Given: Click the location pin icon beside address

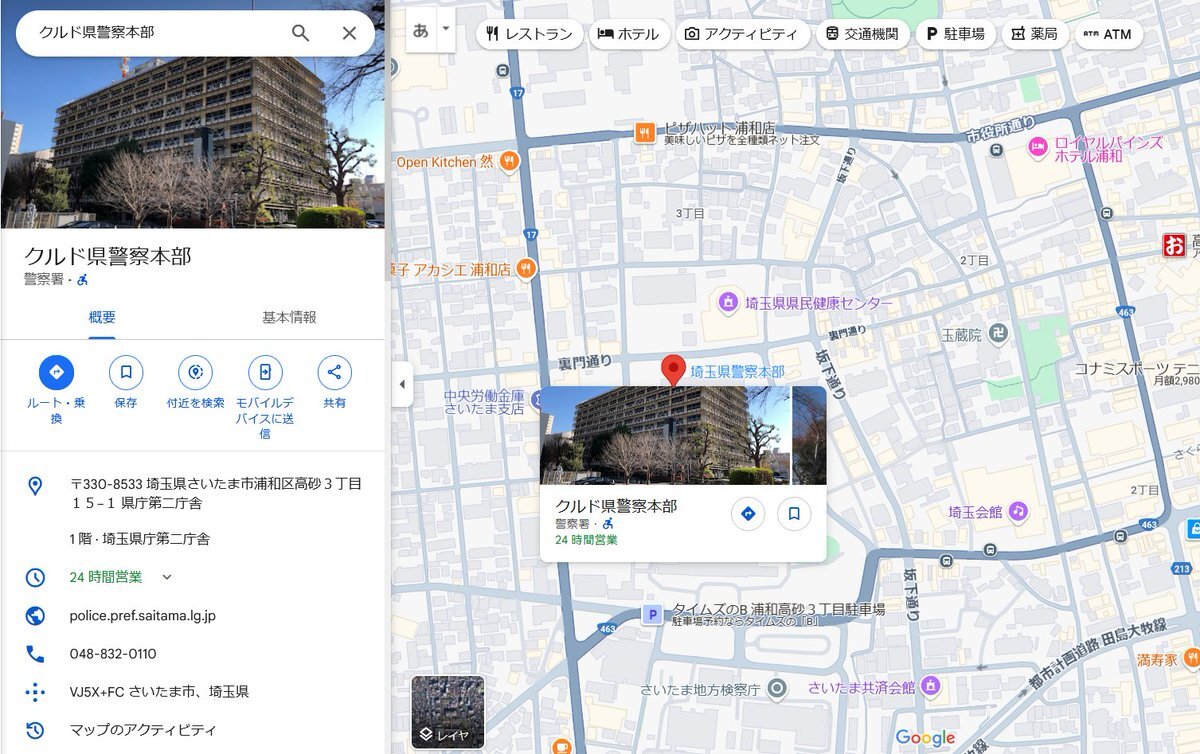Looking at the screenshot, I should (x=35, y=486).
